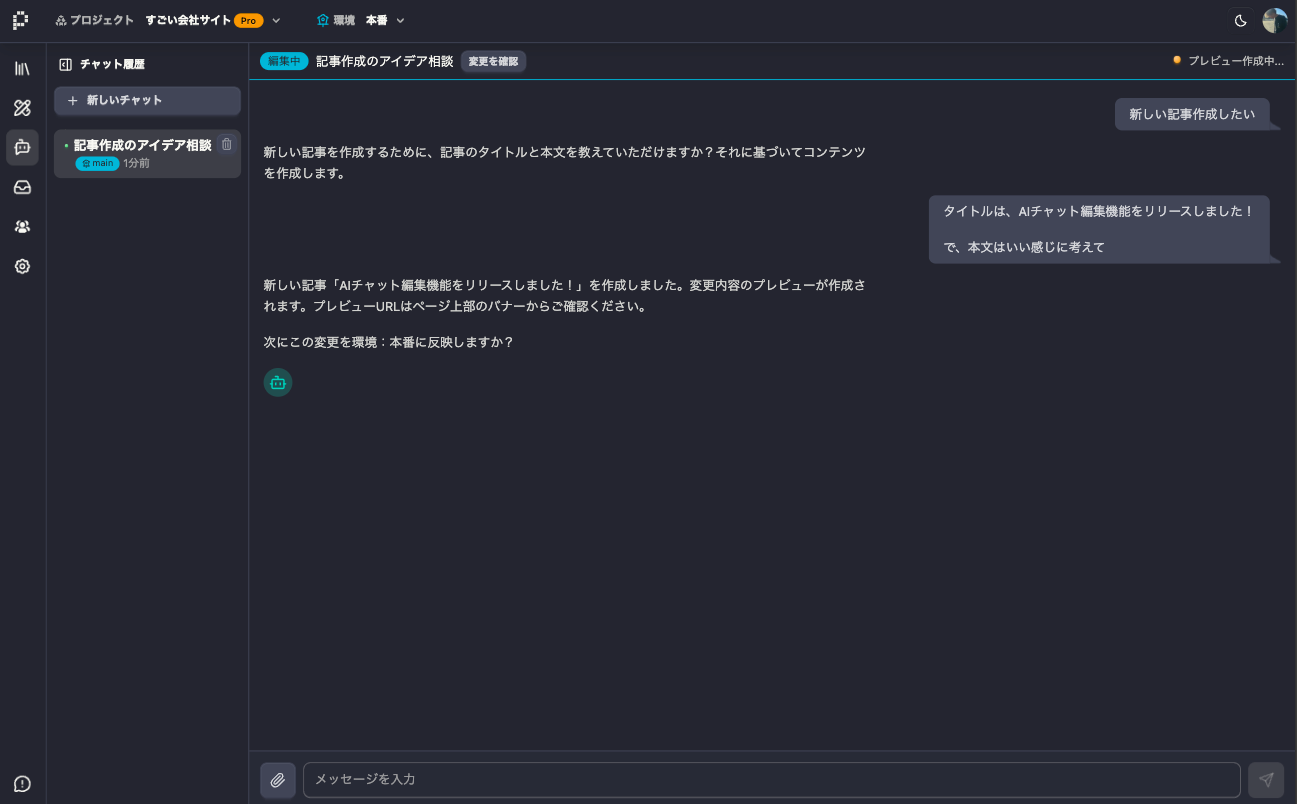This screenshot has height=804, width=1297.
Task: Click the タイトルは、AIチャット編集機能 message bubble
Action: 1099,229
